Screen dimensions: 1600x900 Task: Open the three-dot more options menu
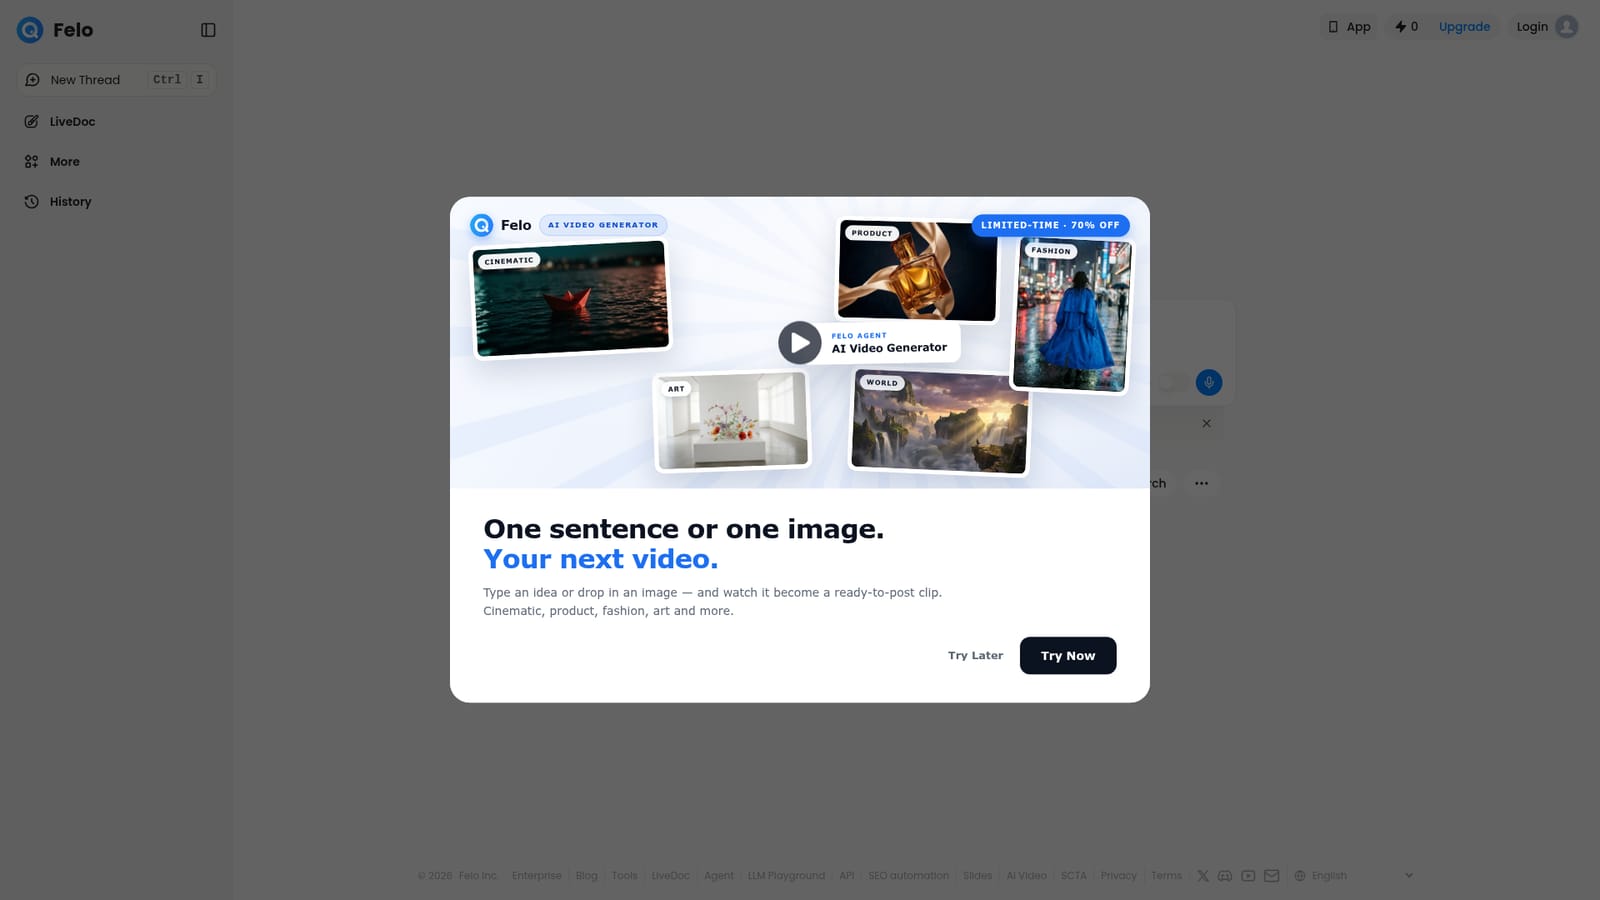point(1201,483)
